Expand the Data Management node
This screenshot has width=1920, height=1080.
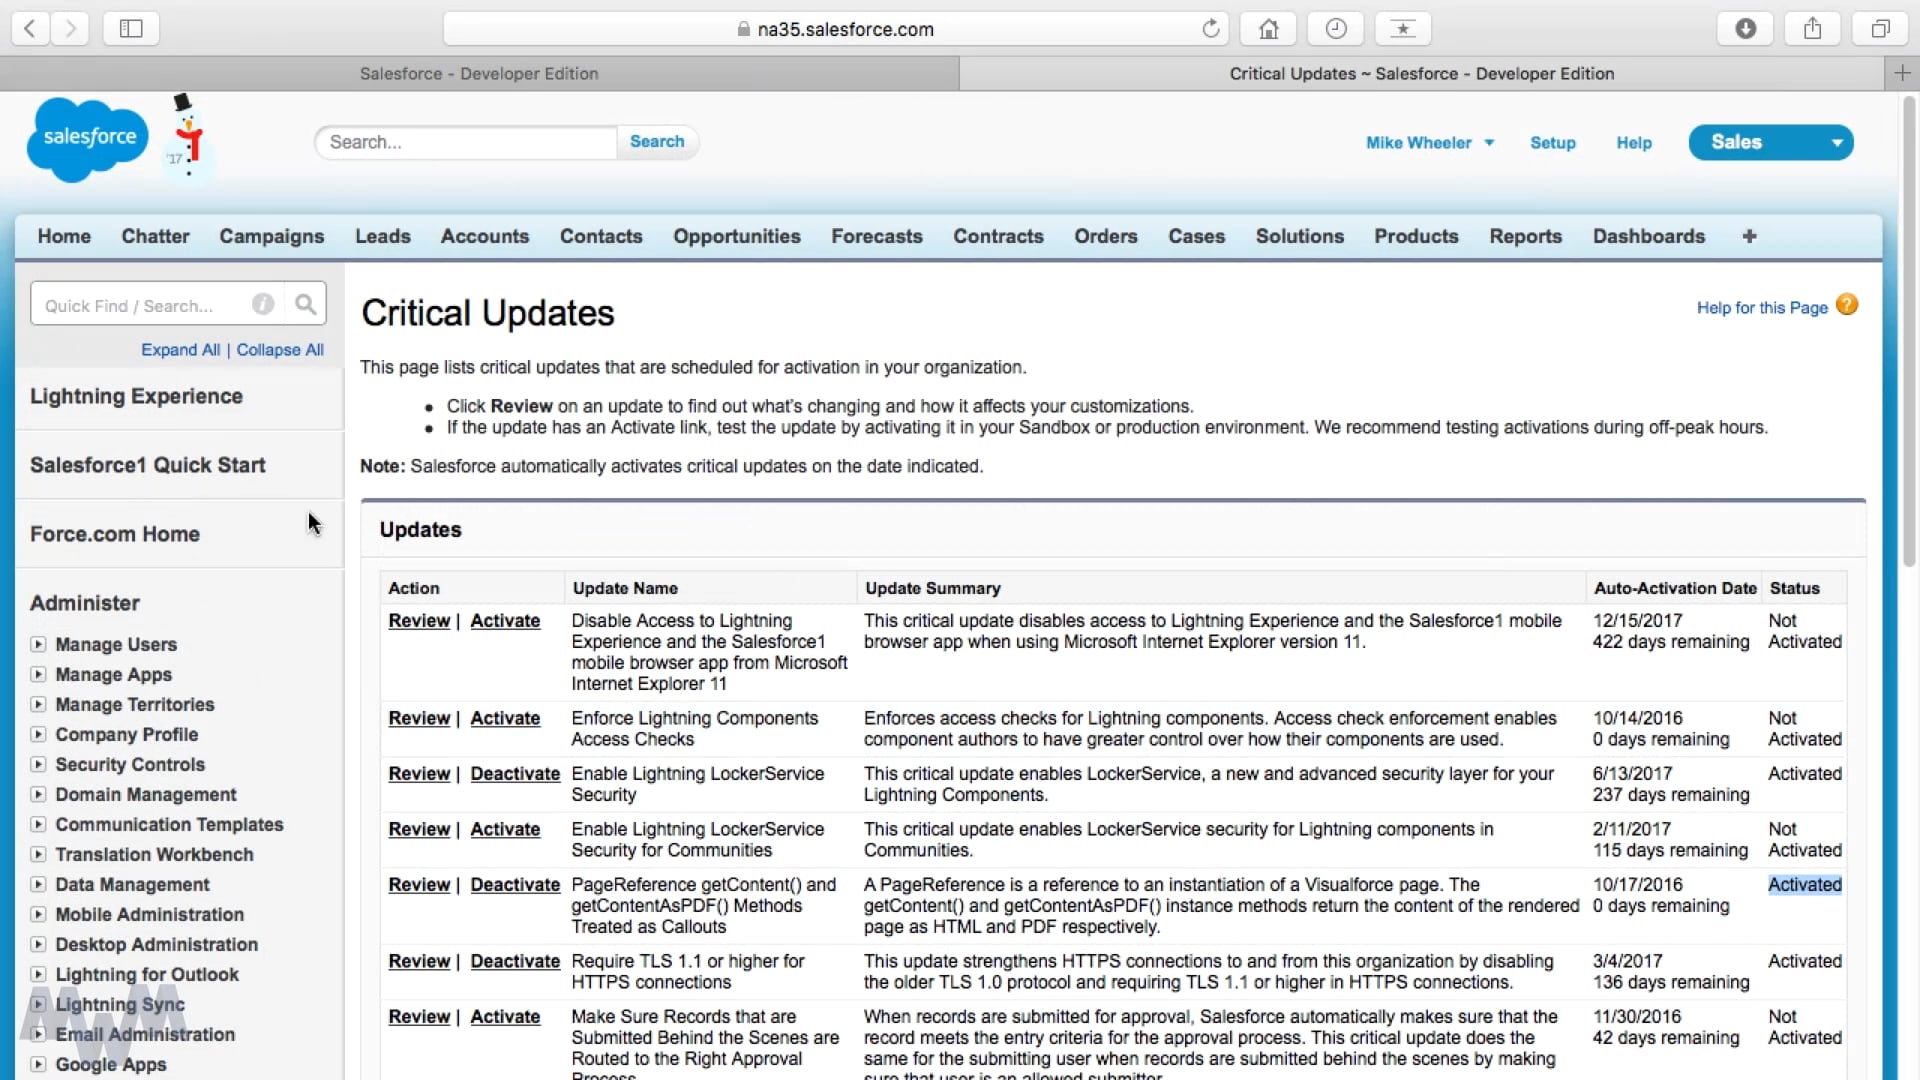pyautogui.click(x=38, y=885)
